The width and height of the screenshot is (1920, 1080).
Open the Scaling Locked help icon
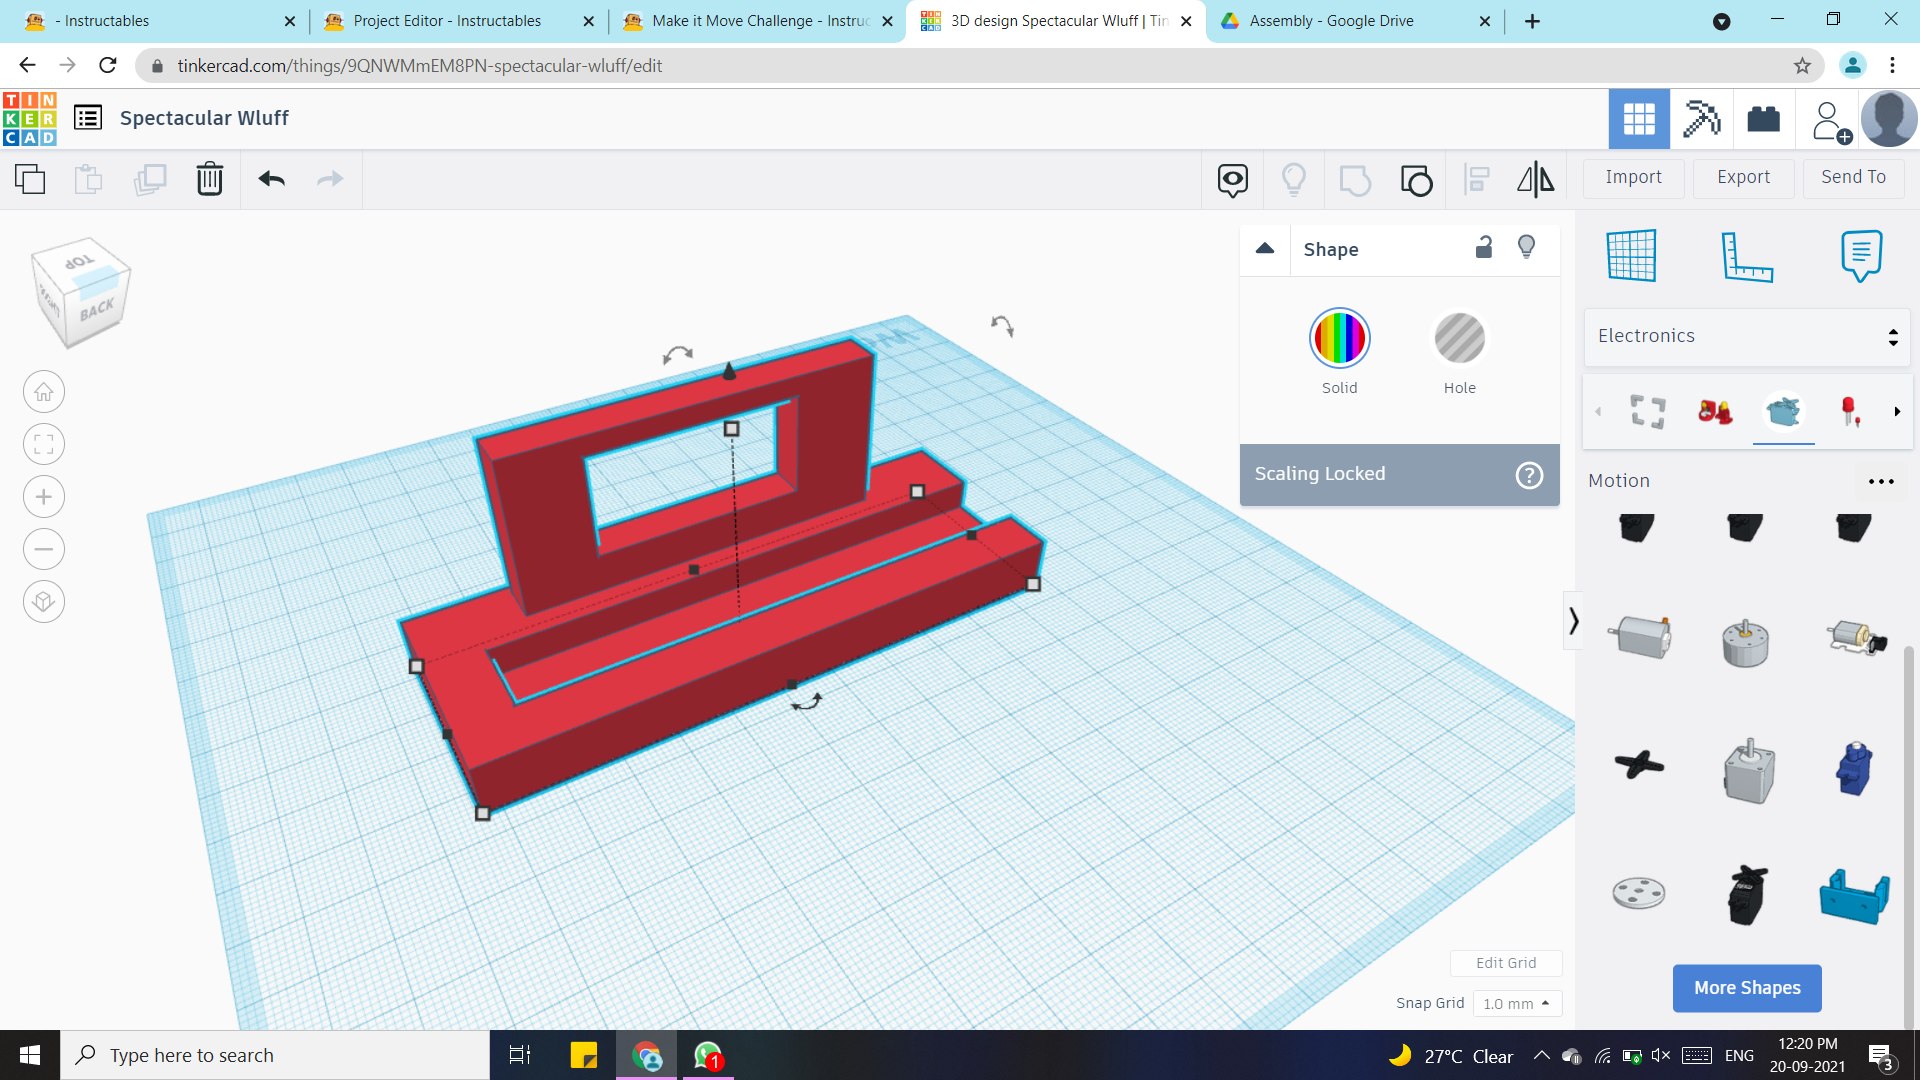coord(1529,475)
